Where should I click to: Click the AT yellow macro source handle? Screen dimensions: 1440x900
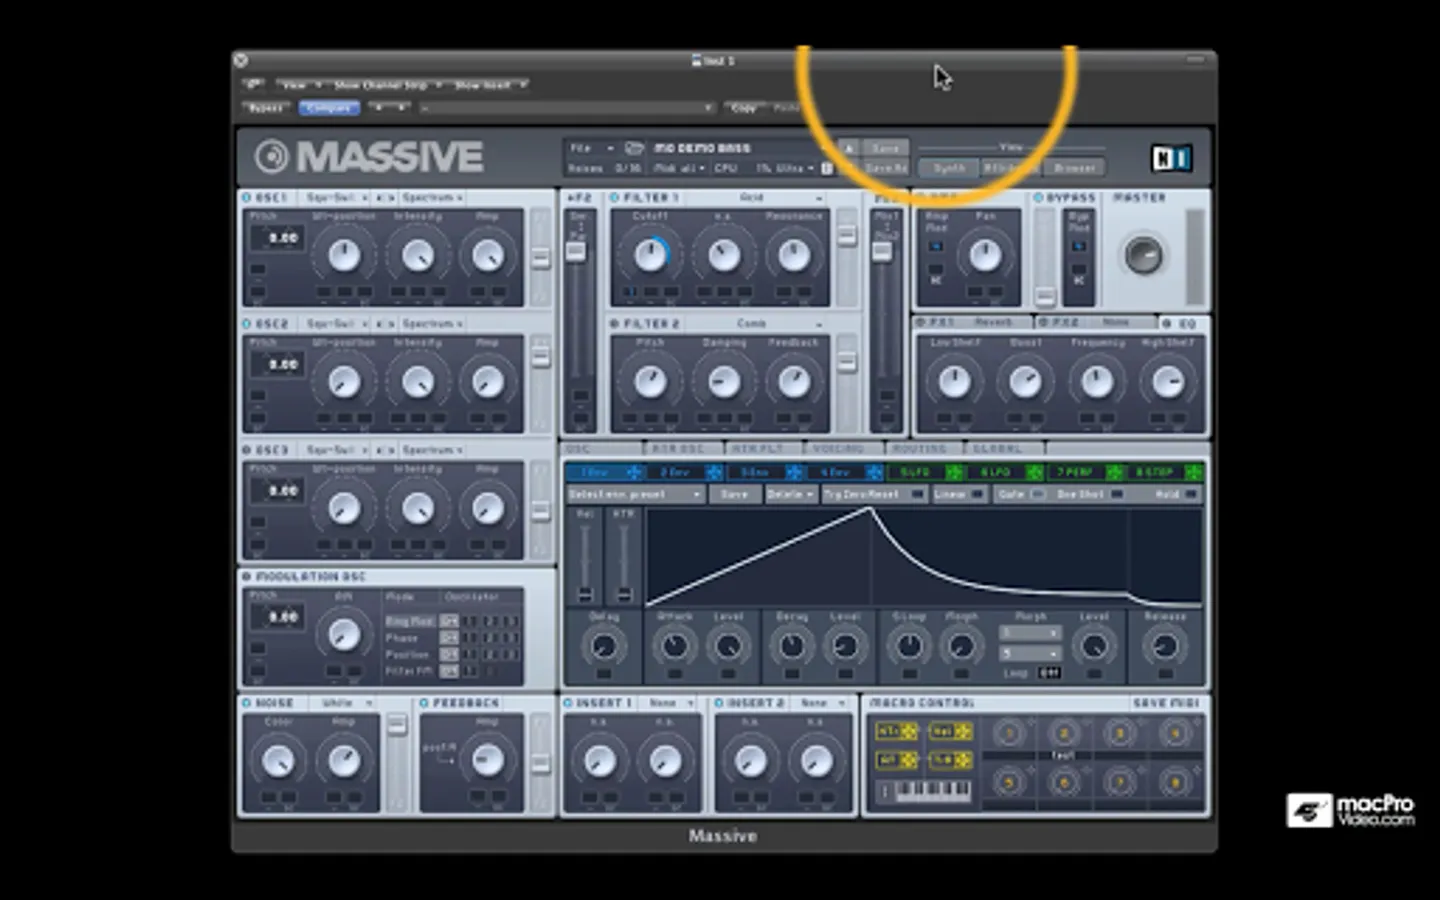pos(909,761)
